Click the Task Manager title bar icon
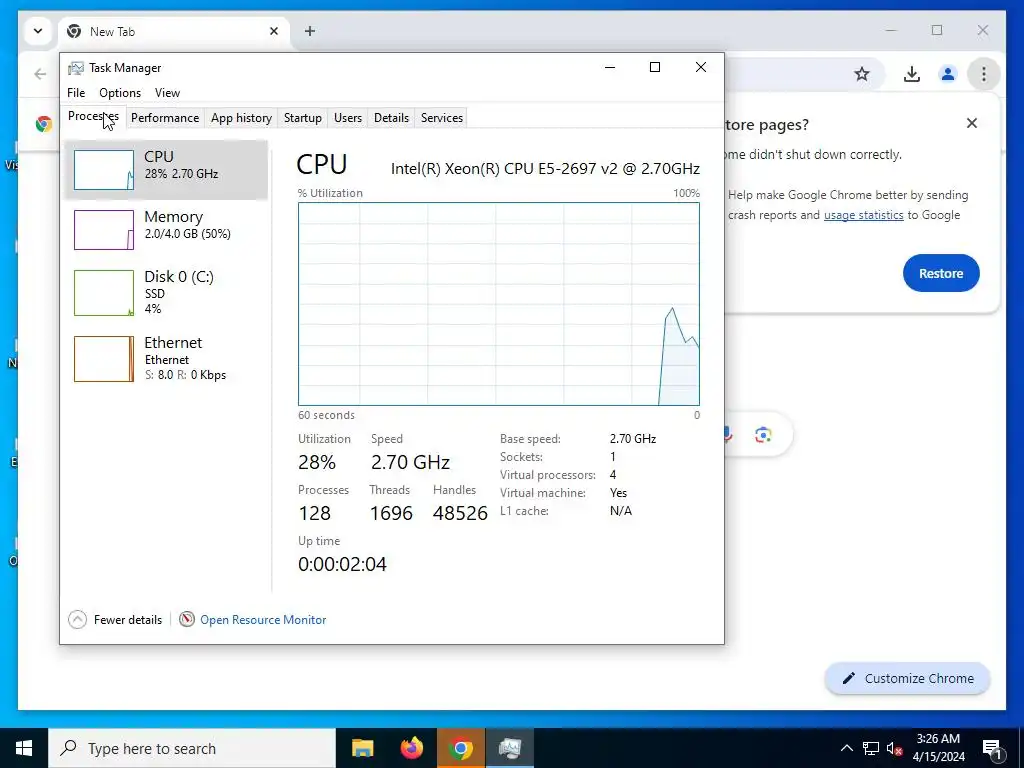The width and height of the screenshot is (1024, 768). click(x=76, y=68)
